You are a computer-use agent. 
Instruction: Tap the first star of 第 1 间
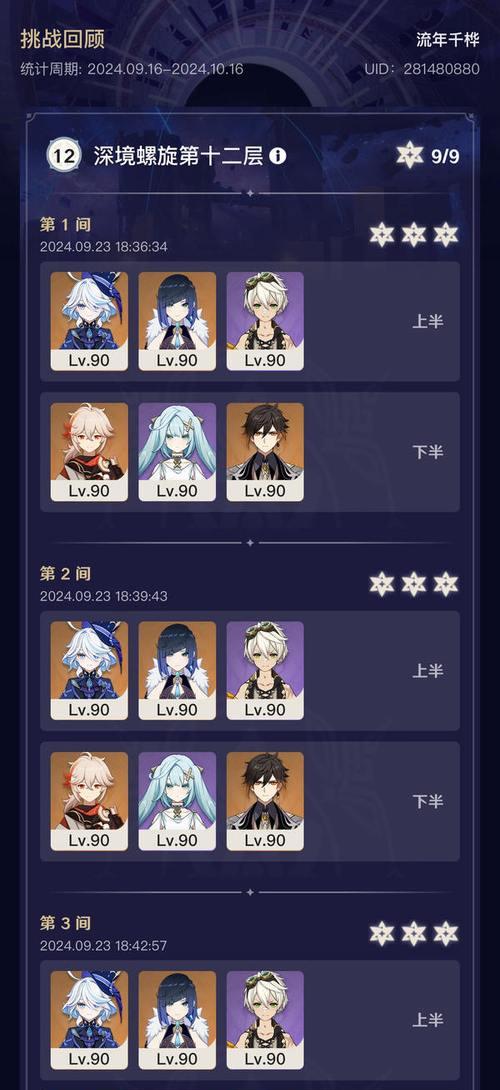coord(382,235)
